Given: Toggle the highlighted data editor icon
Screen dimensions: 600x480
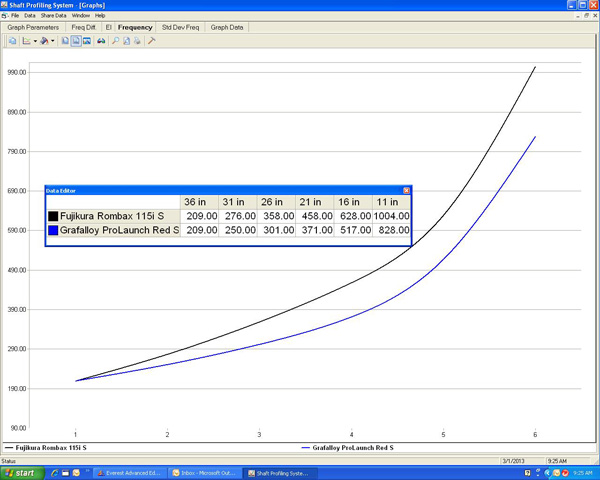Looking at the screenshot, I should 76,41.
